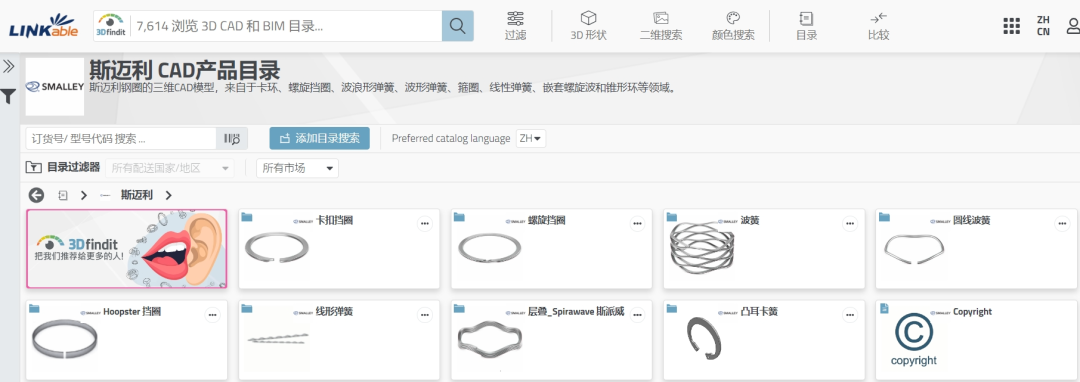Click the 3Dfindit logo in search bar
Viewport: 1080px width, 382px height.
pos(111,25)
